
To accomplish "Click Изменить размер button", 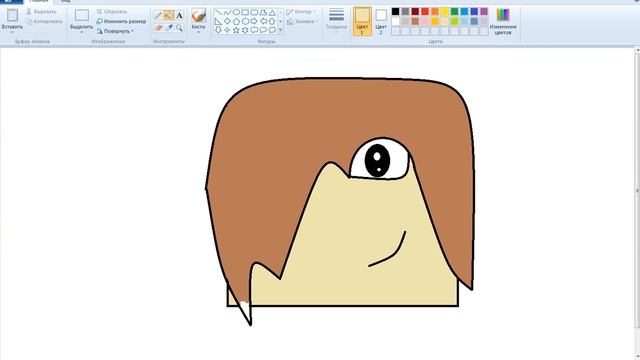I will point(122,21).
